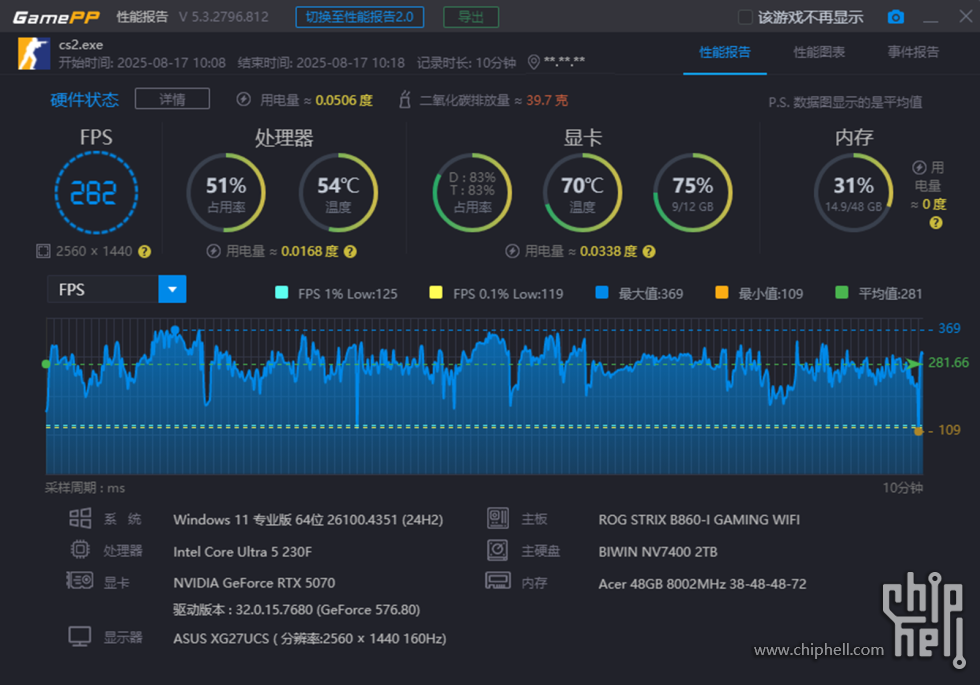Click the cs2.exe game icon
980x685 pixels.
pyautogui.click(x=34, y=53)
